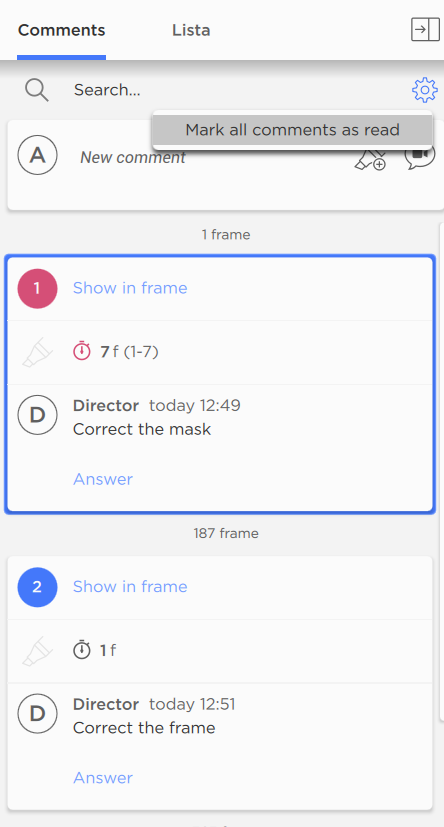Add a video comment bubble icon
This screenshot has height=827, width=444.
[420, 157]
